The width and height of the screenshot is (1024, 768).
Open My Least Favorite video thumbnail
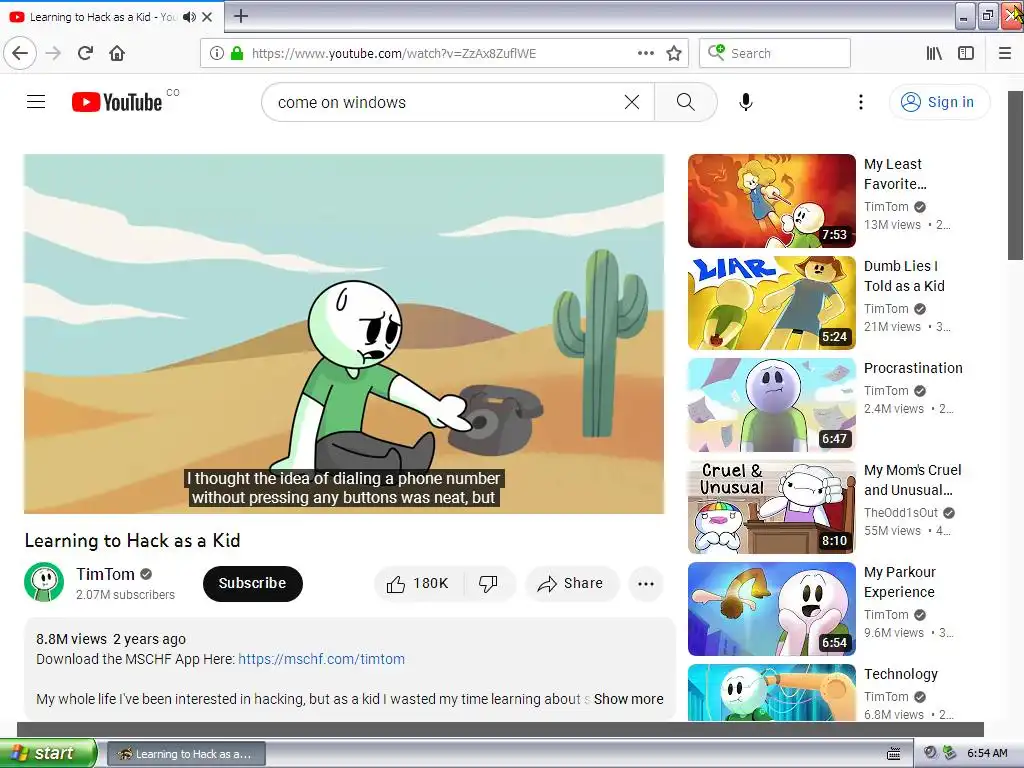[x=771, y=200]
